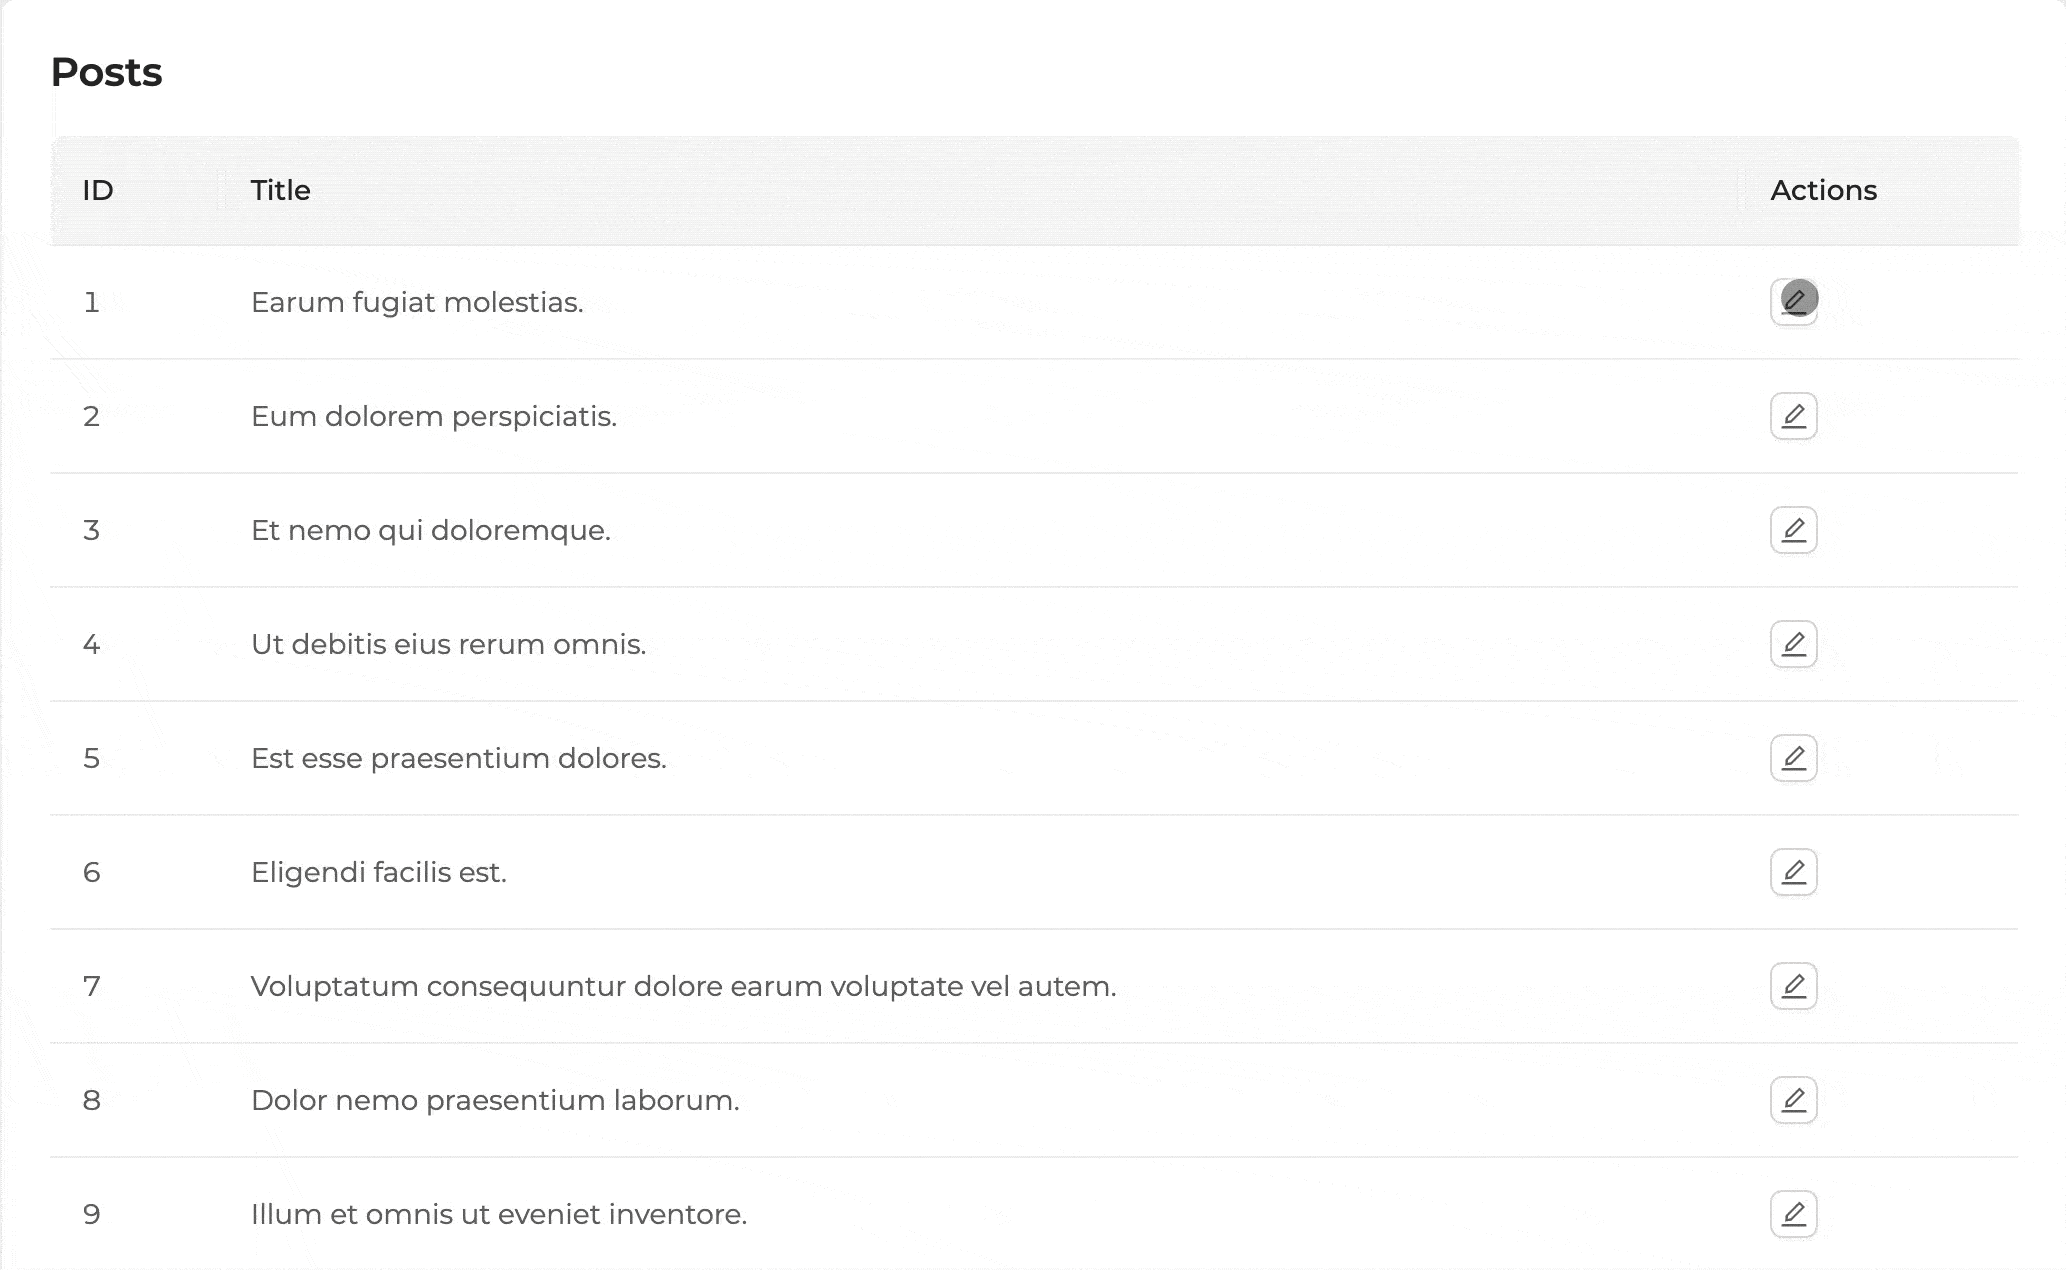Open the edit icon on the "Eum dolorem perspiciatis" row

click(x=1793, y=416)
